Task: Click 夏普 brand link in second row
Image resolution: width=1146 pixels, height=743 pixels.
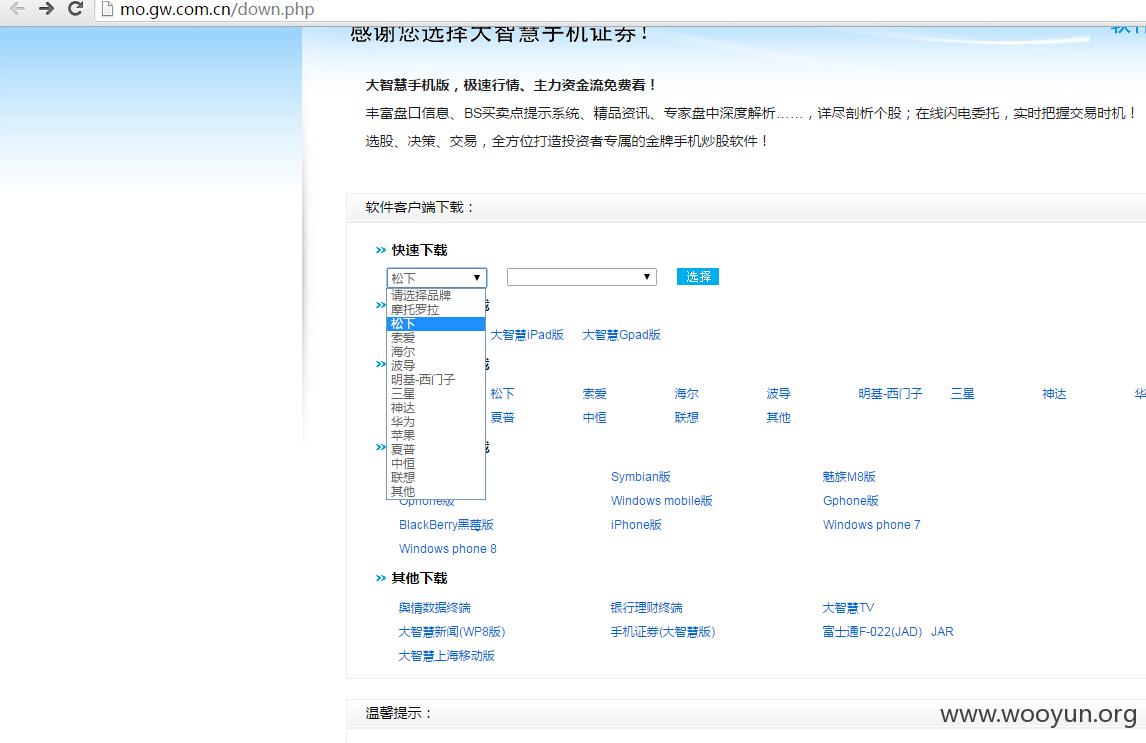Action: pyautogui.click(x=502, y=417)
